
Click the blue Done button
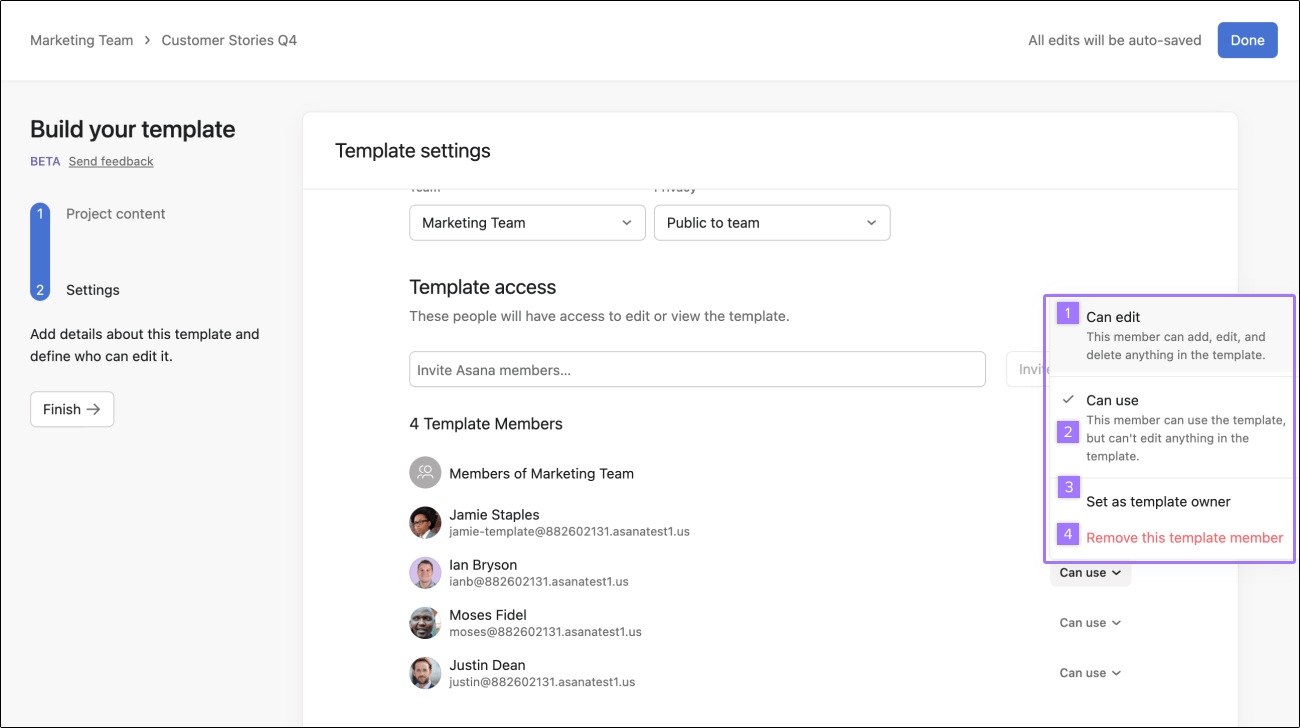[1247, 40]
